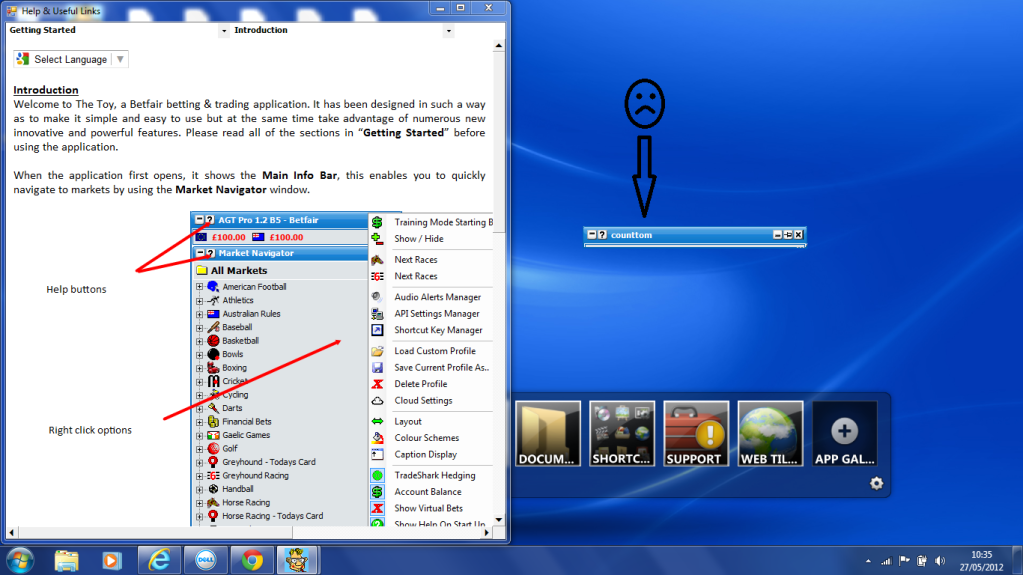1023x575 pixels.
Task: Choose API Settings Manager menu entry
Action: [436, 314]
